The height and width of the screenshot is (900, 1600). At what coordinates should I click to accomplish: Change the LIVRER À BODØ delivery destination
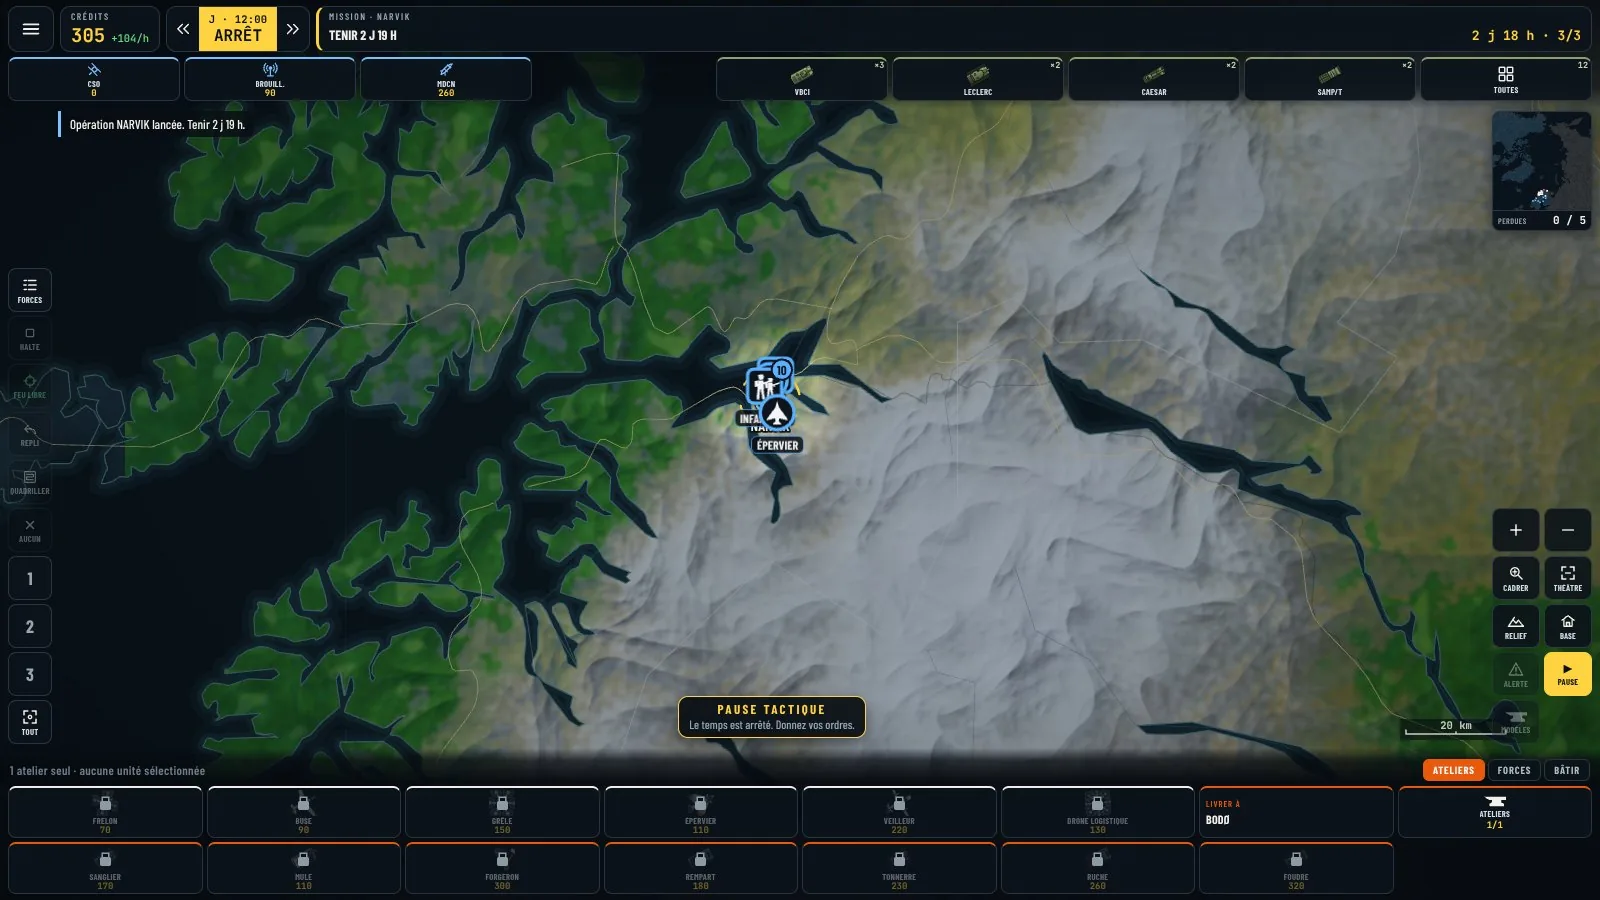coord(1296,812)
